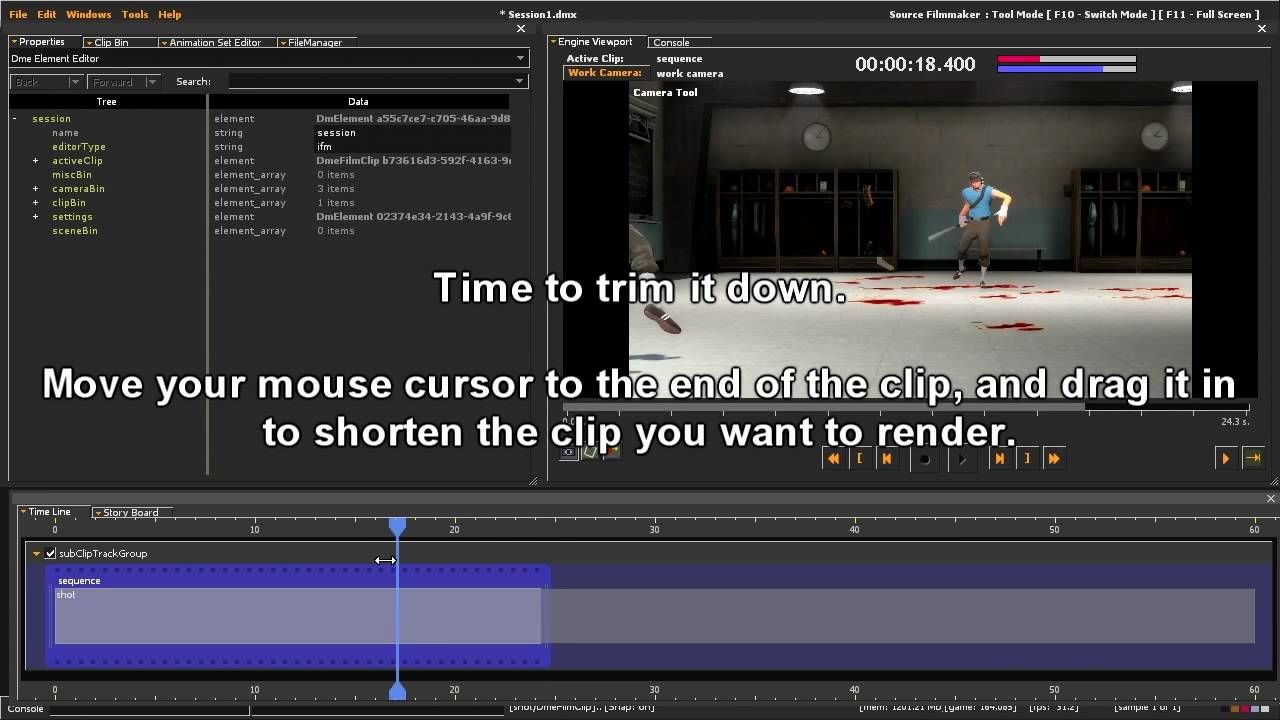Expand the clipBin tree node
The width and height of the screenshot is (1280, 720).
pyautogui.click(x=35, y=203)
